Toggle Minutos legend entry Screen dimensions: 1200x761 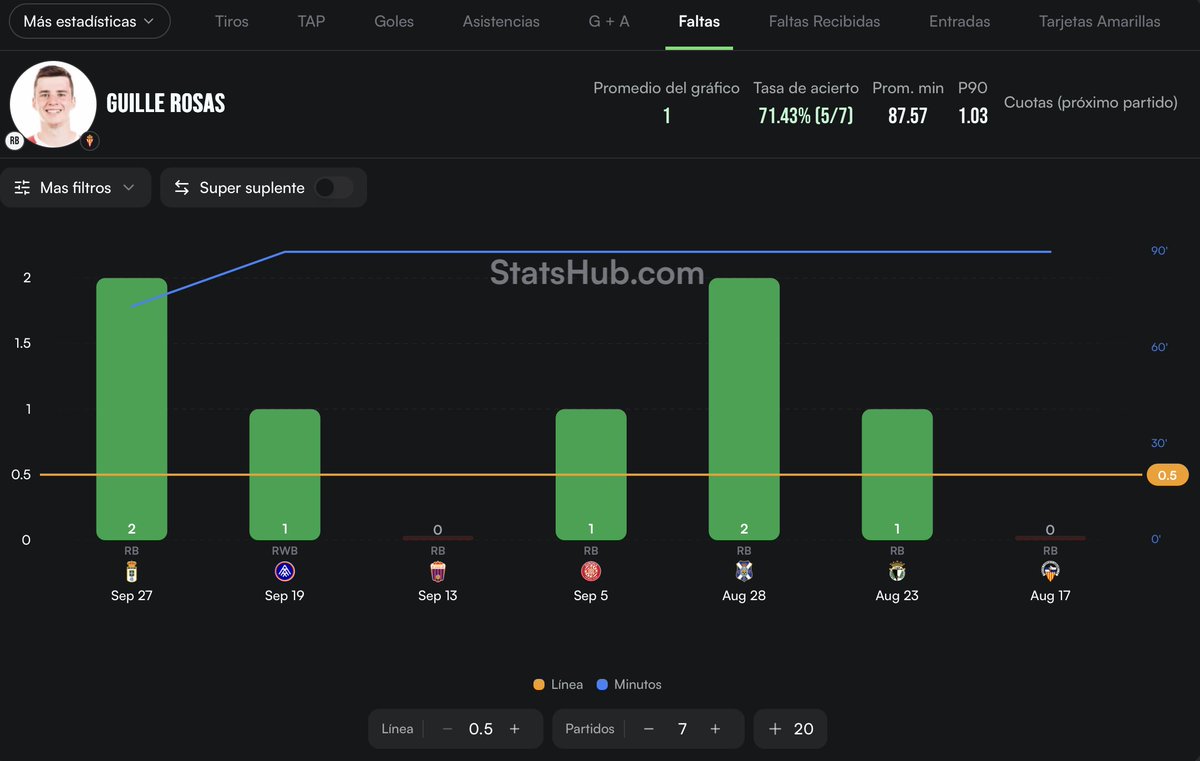pyautogui.click(x=629, y=685)
